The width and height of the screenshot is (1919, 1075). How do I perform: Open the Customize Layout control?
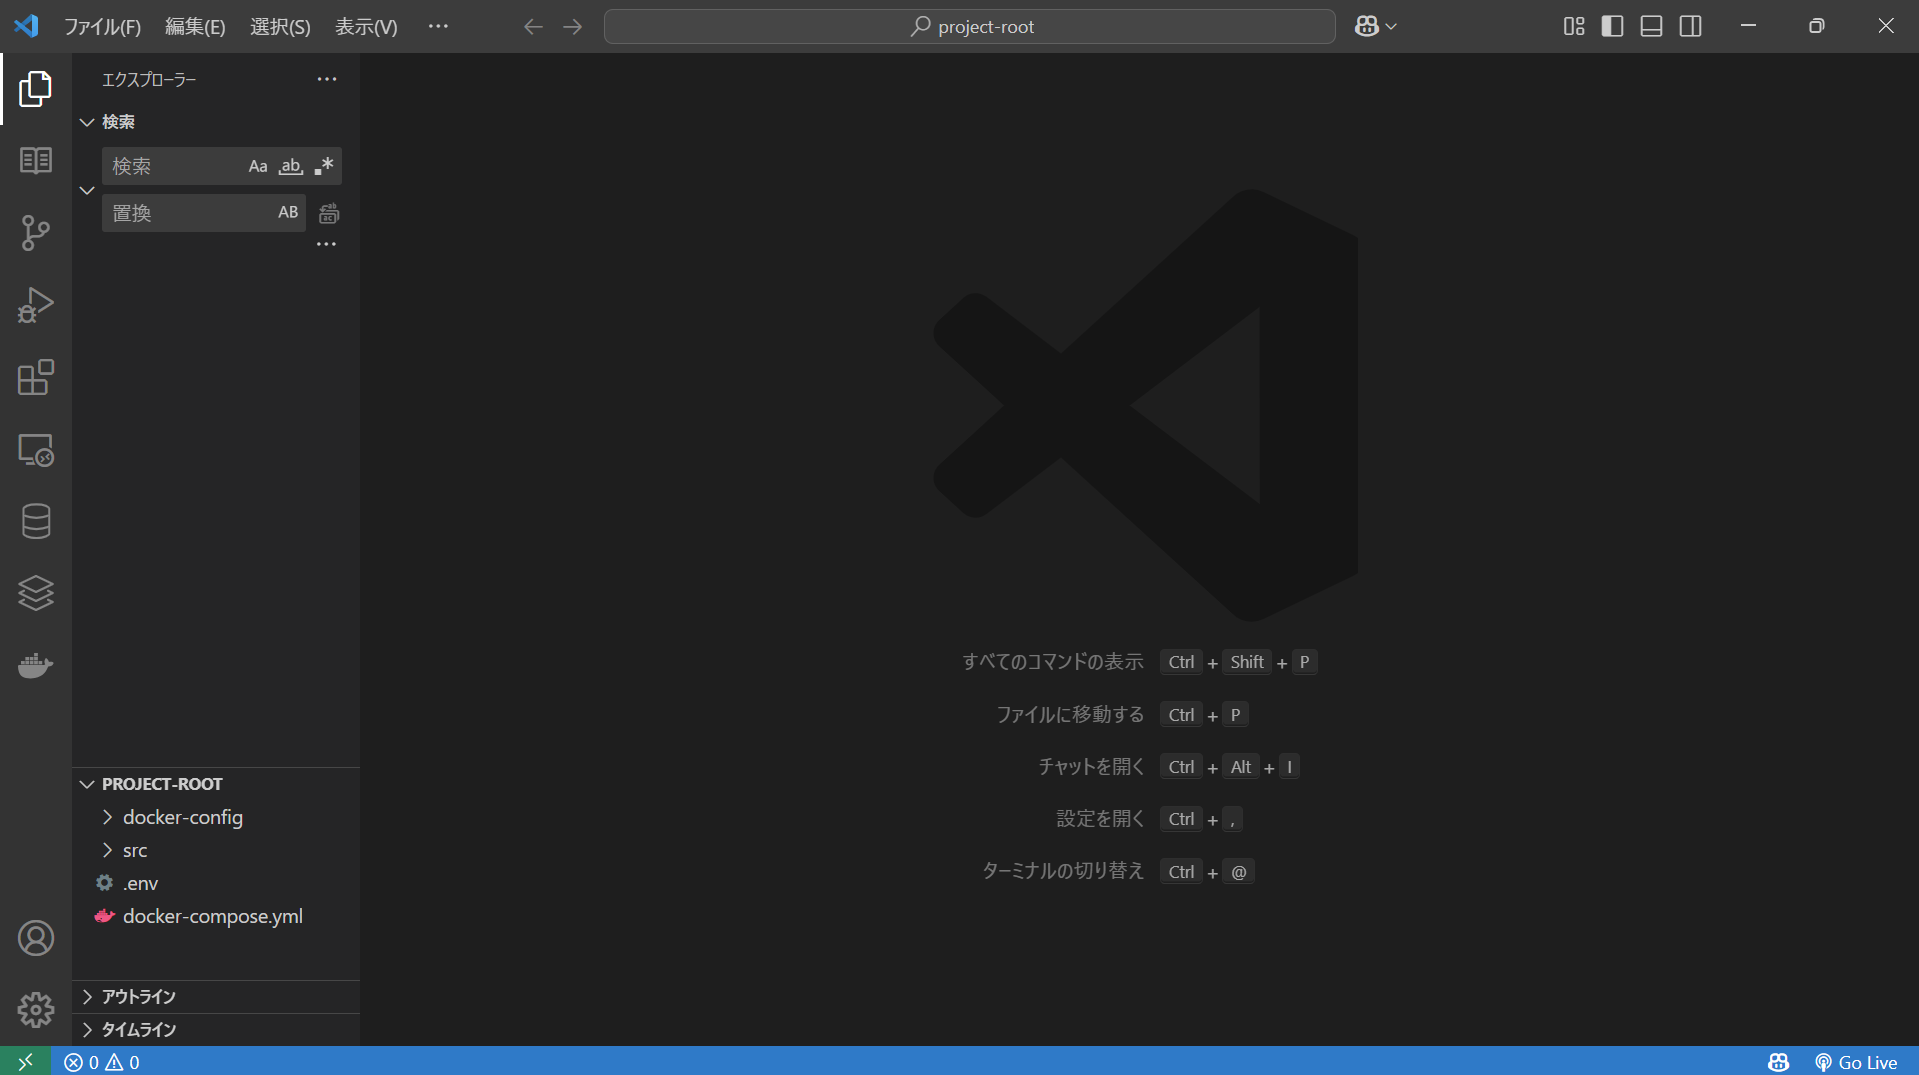click(1574, 27)
